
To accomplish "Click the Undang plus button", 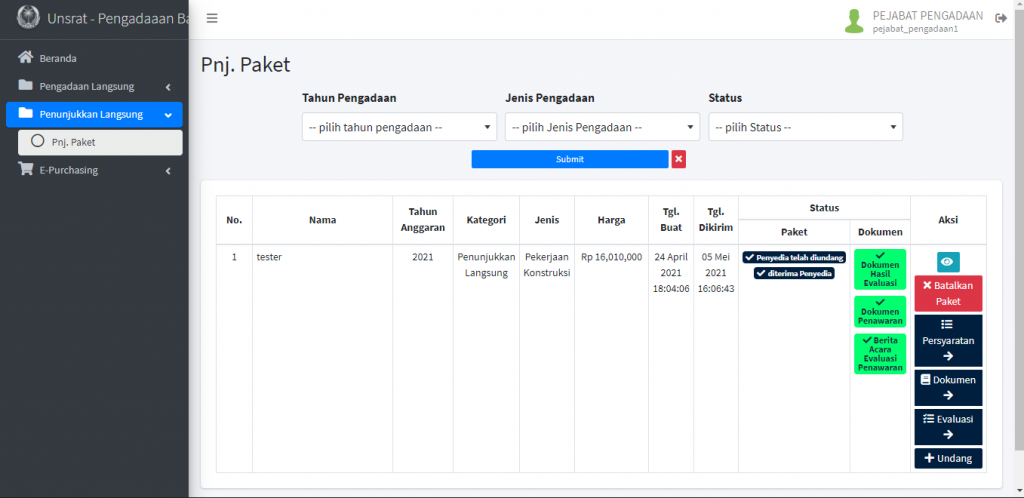I will [948, 458].
